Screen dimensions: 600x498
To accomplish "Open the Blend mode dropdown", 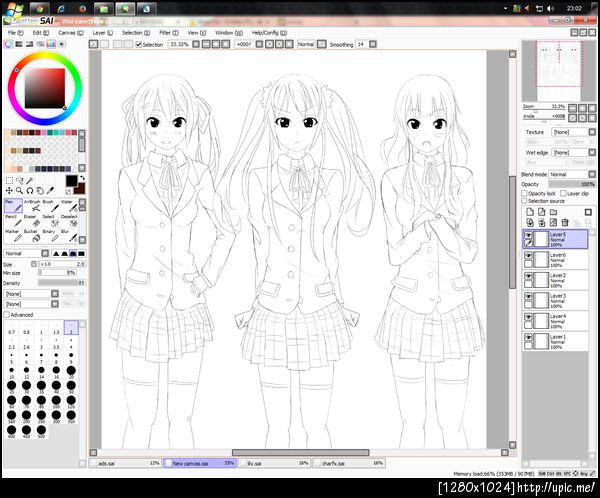I will coord(592,174).
